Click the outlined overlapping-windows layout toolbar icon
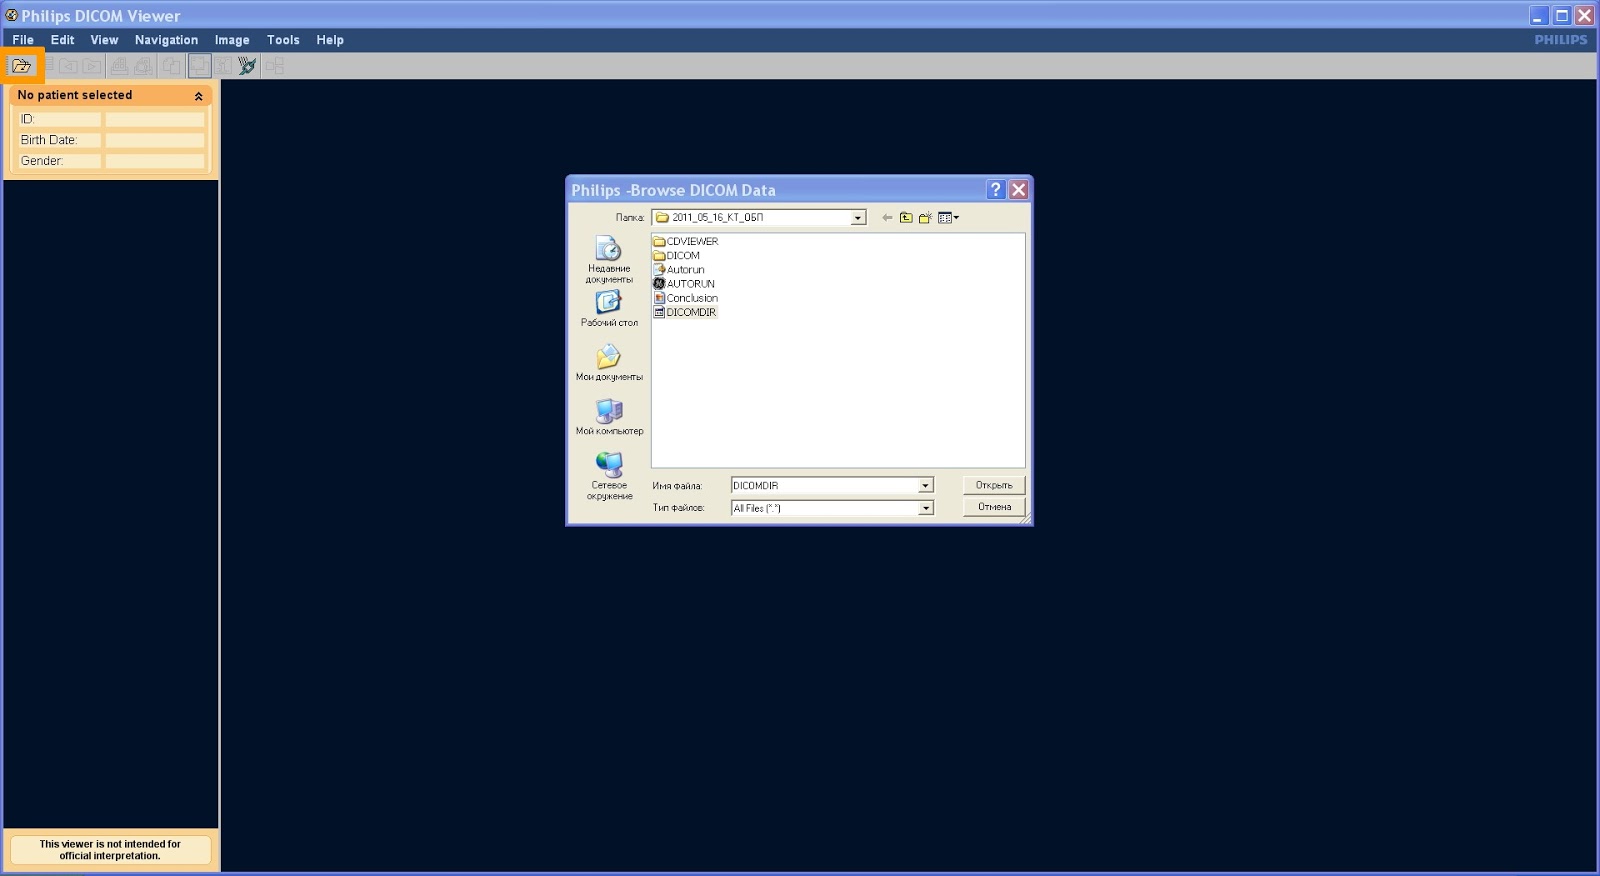This screenshot has width=1600, height=876. (200, 66)
